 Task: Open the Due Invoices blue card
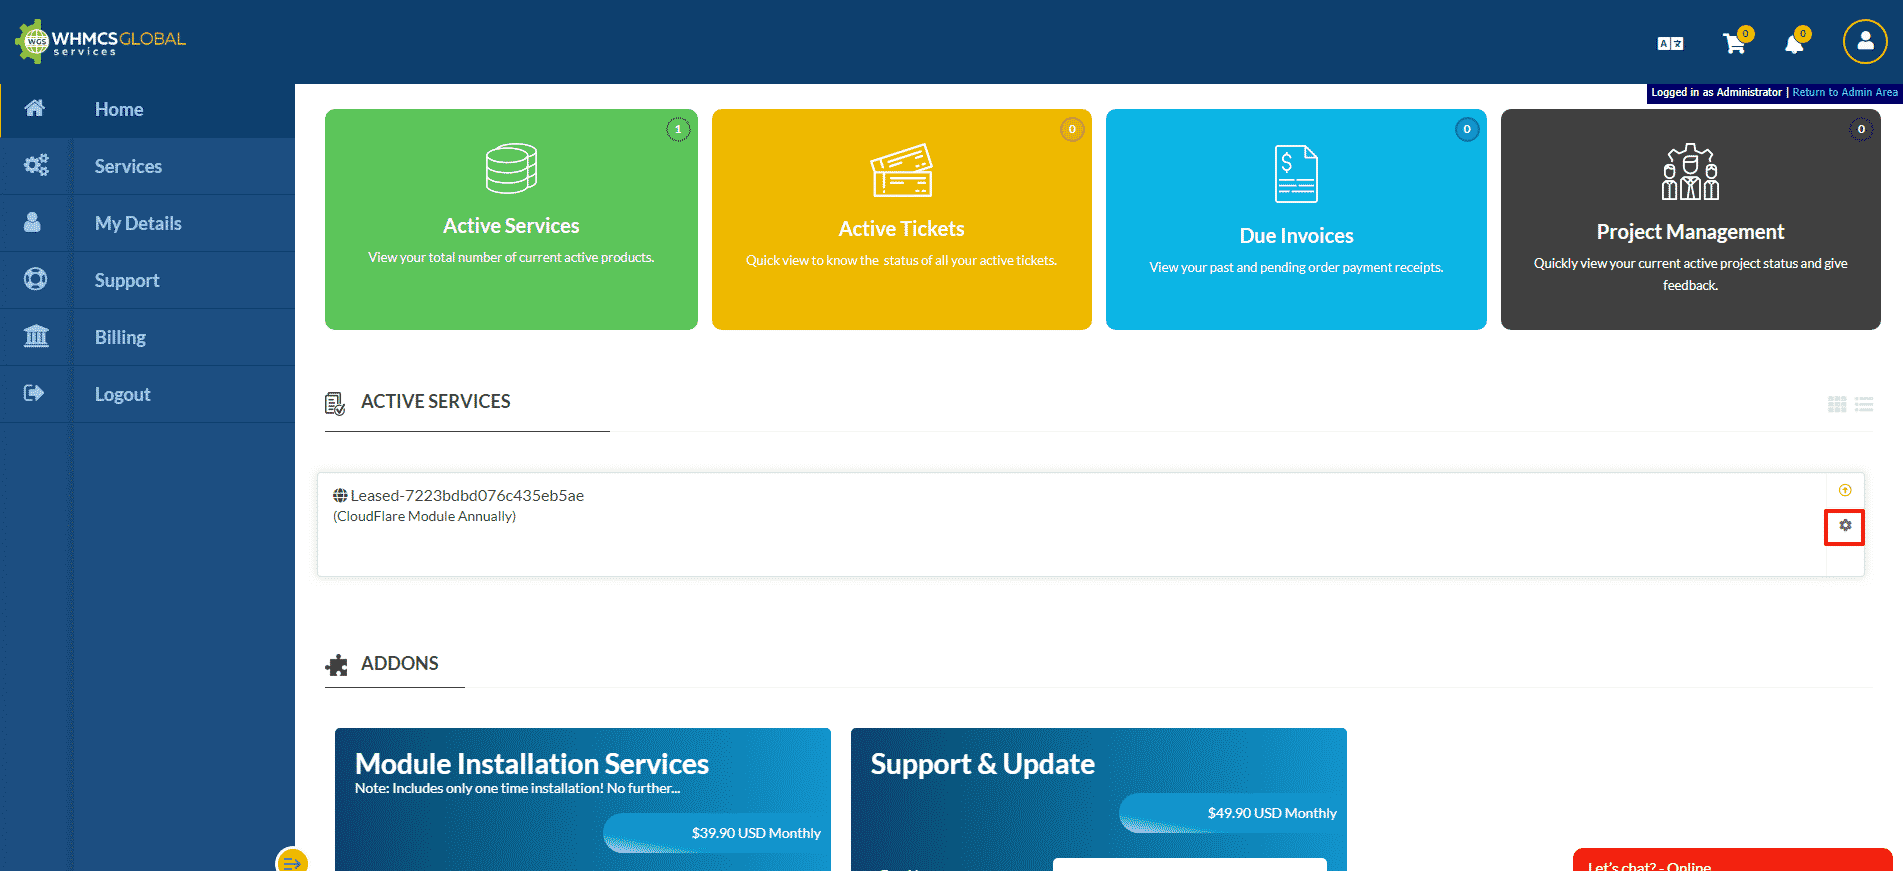pyautogui.click(x=1296, y=220)
